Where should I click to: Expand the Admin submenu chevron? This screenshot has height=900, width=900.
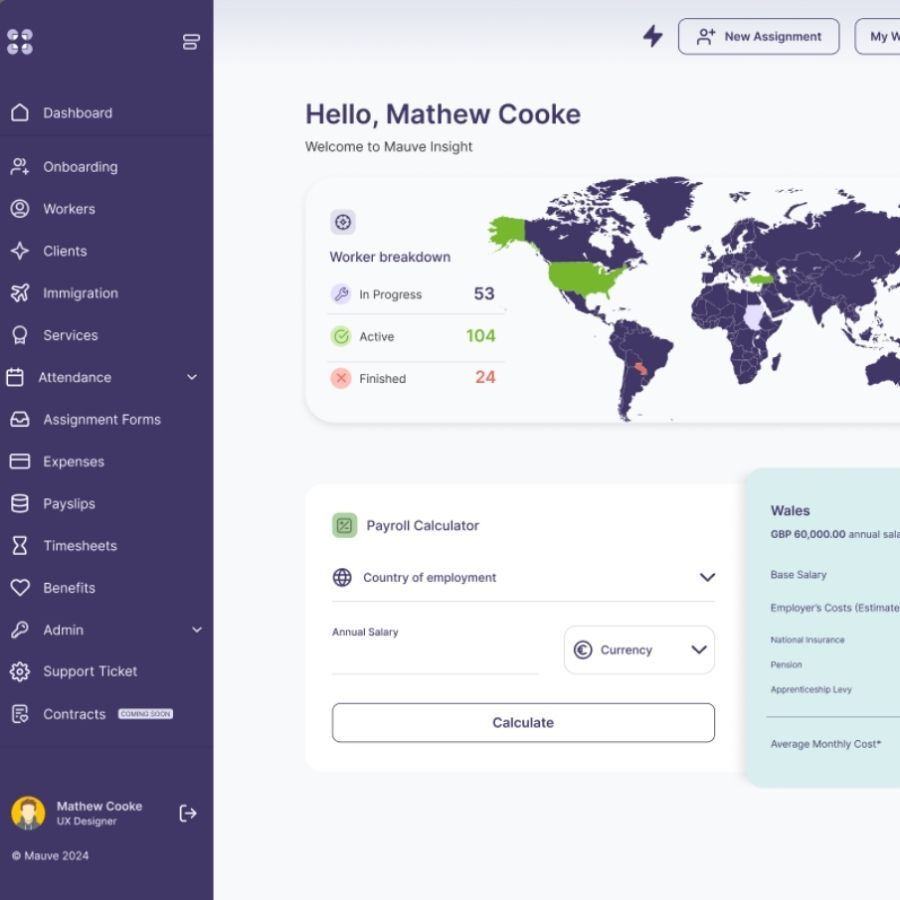pyautogui.click(x=196, y=630)
